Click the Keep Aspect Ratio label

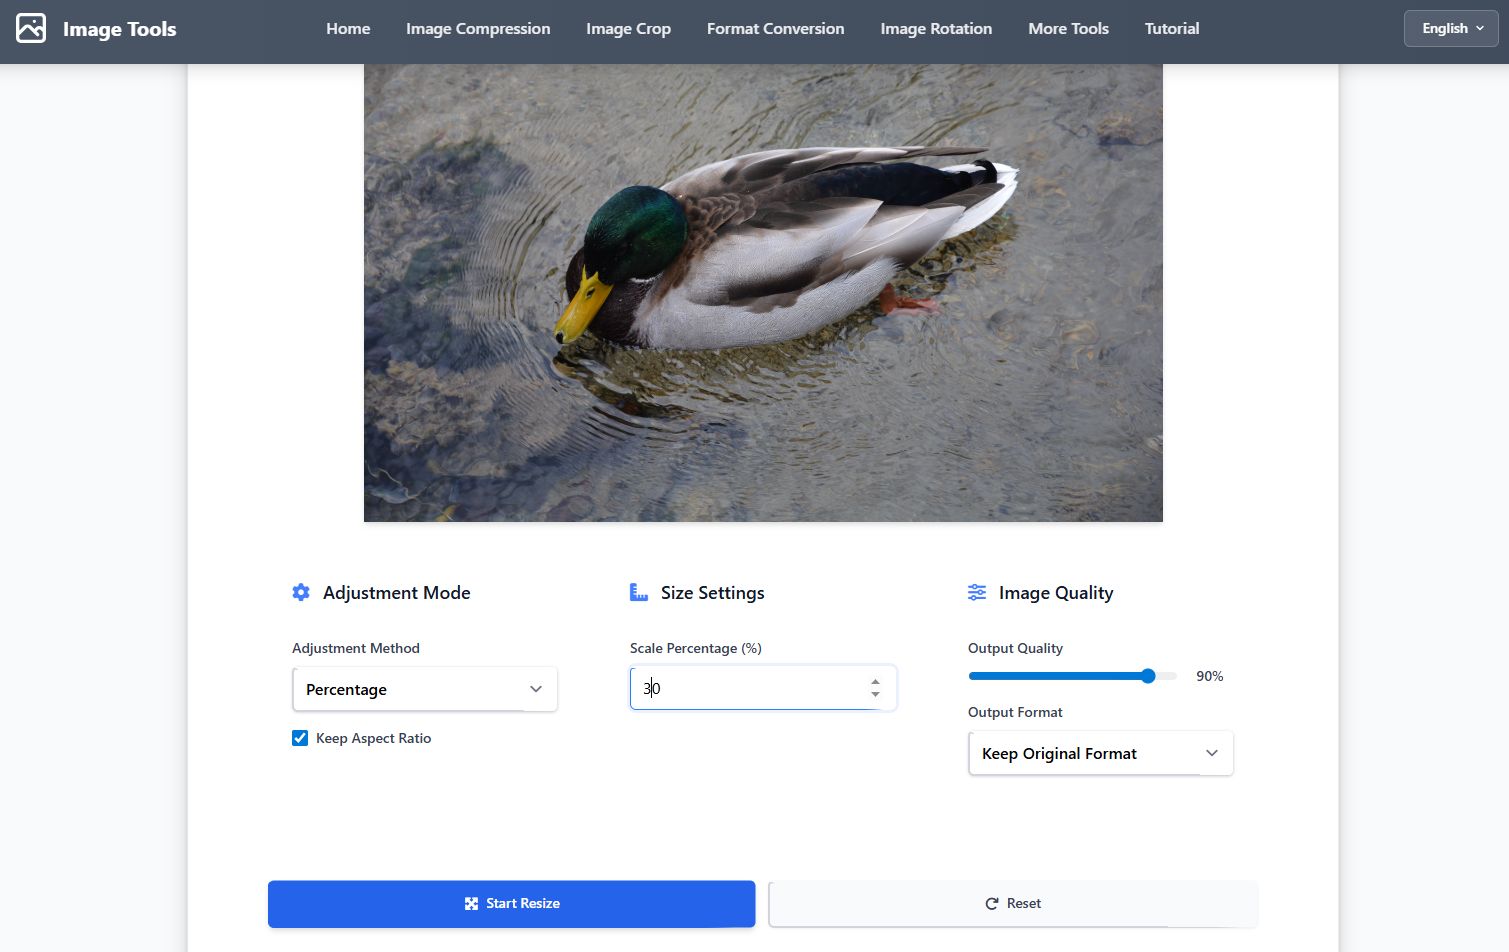(x=373, y=738)
